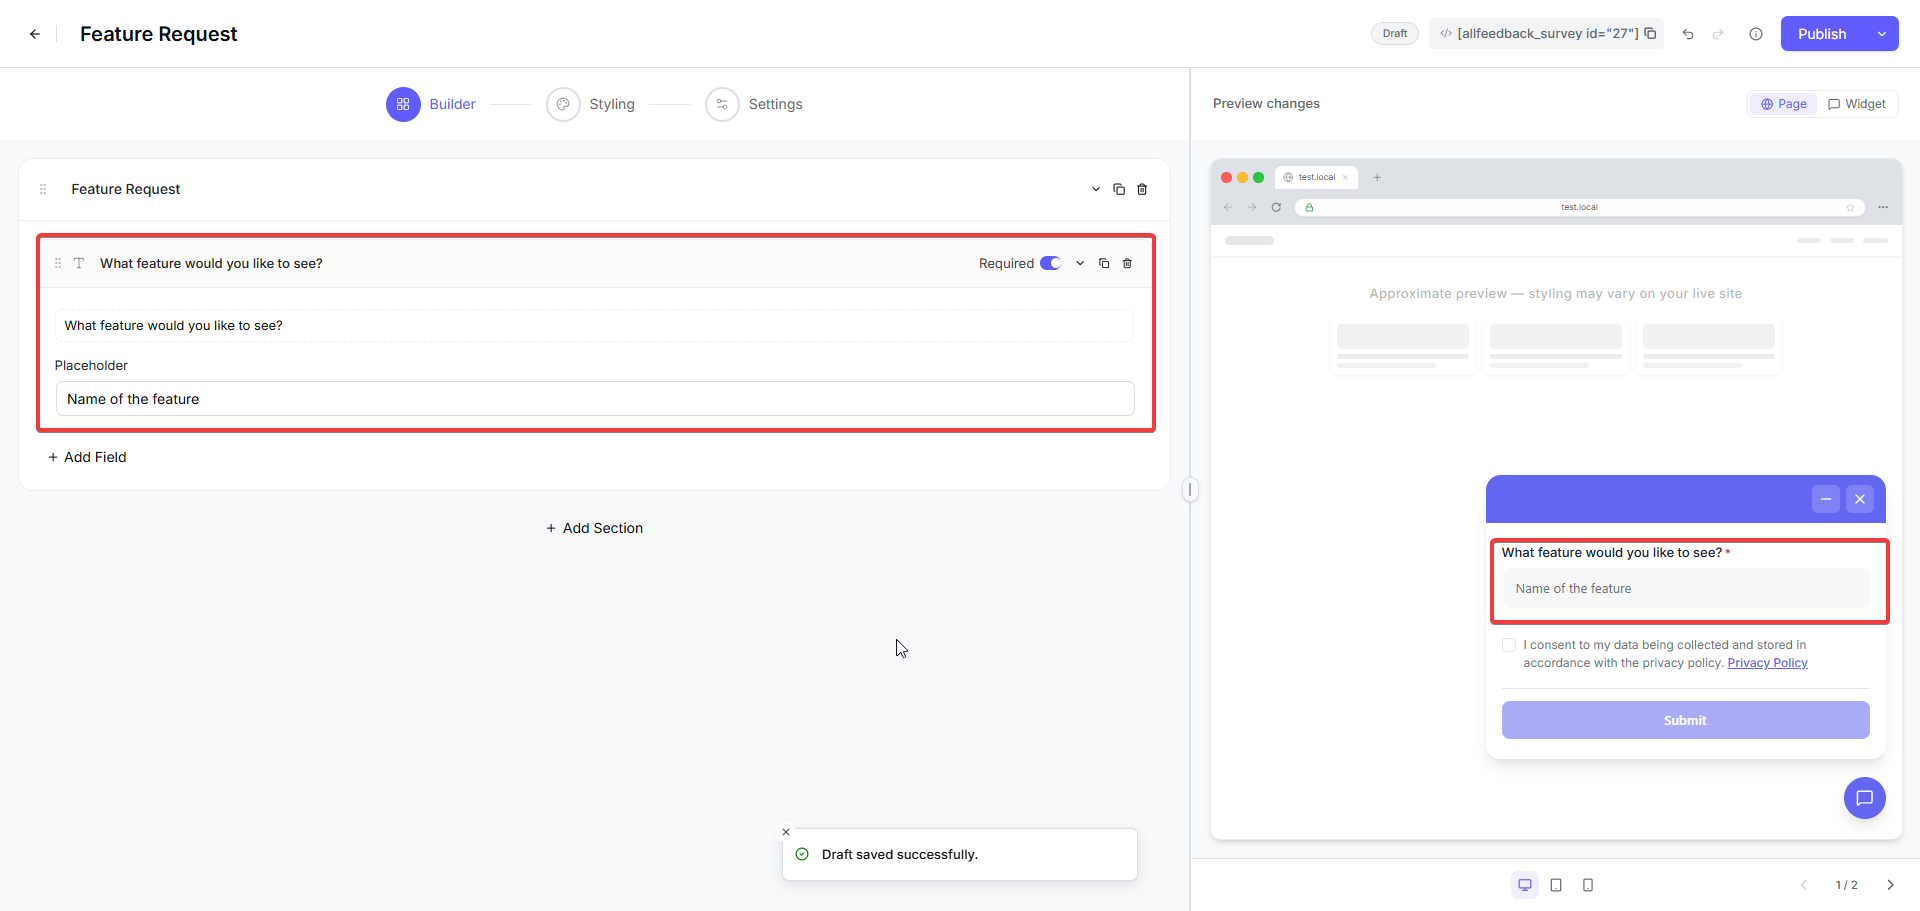The width and height of the screenshot is (1920, 911).
Task: Click the mock browser reload icon
Action: pyautogui.click(x=1276, y=207)
